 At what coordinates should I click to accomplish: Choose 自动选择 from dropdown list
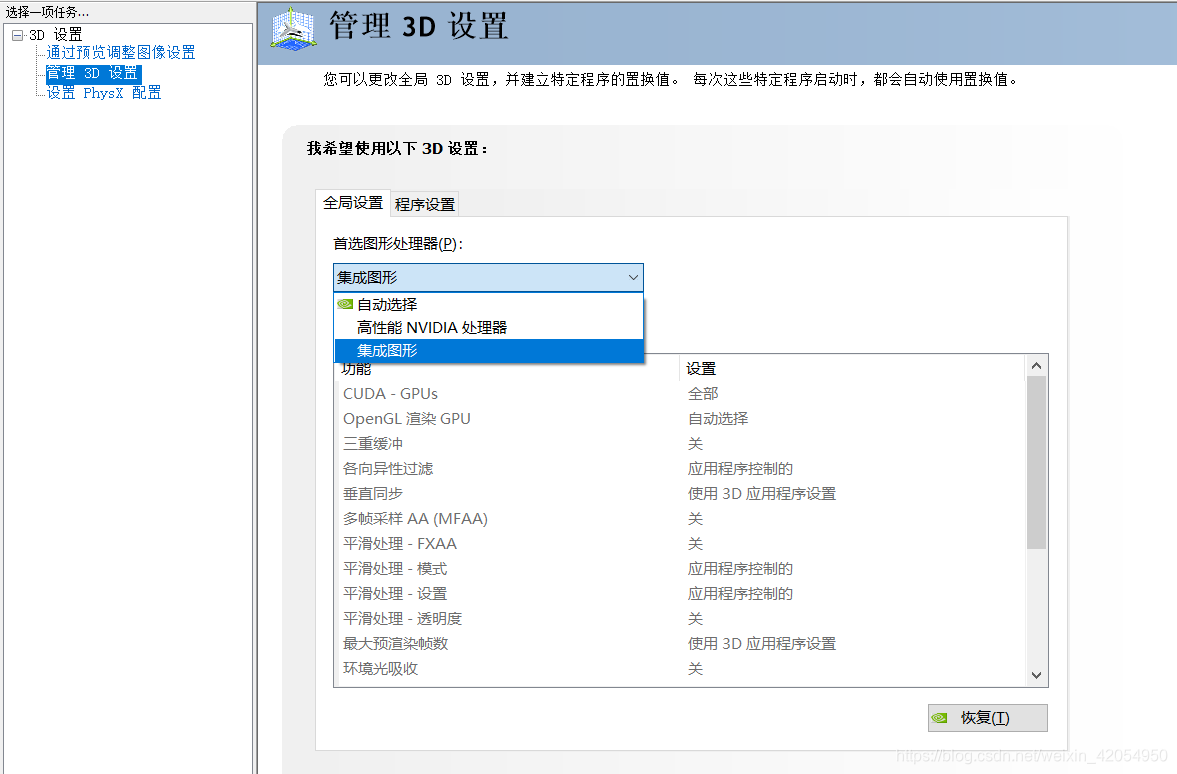point(489,305)
